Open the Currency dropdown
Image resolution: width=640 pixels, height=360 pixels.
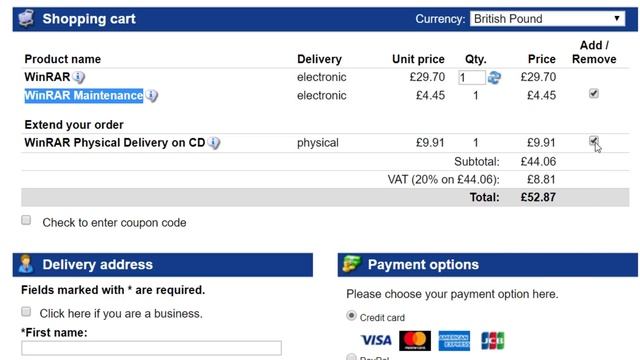[547, 19]
